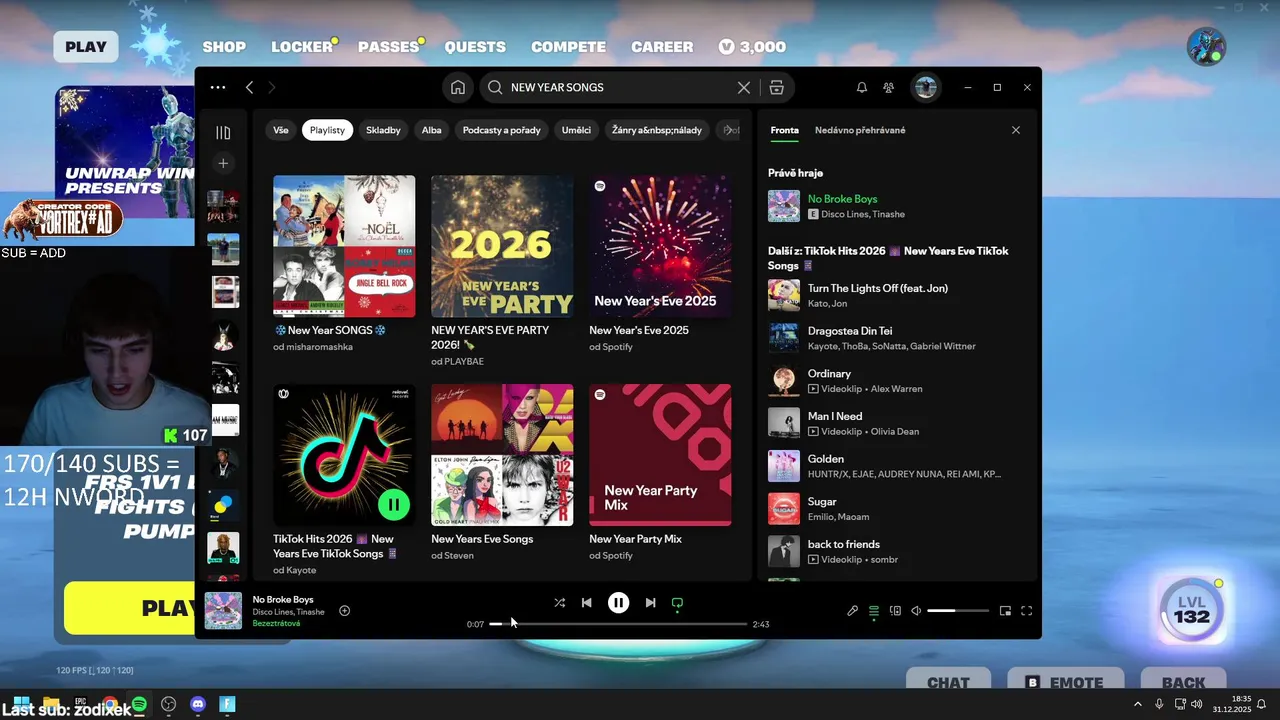Open Connect to a device icon
Screen dimensions: 1280x720
pyautogui.click(x=896, y=611)
